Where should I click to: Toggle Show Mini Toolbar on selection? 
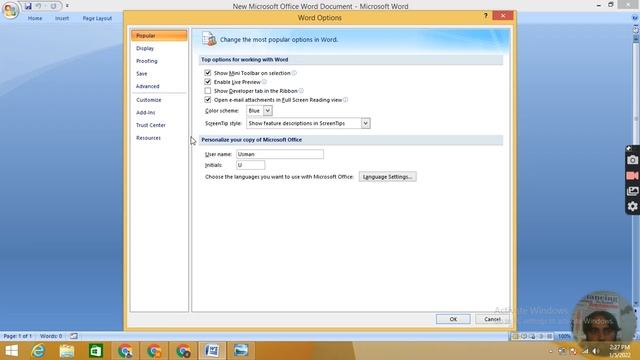(208, 73)
